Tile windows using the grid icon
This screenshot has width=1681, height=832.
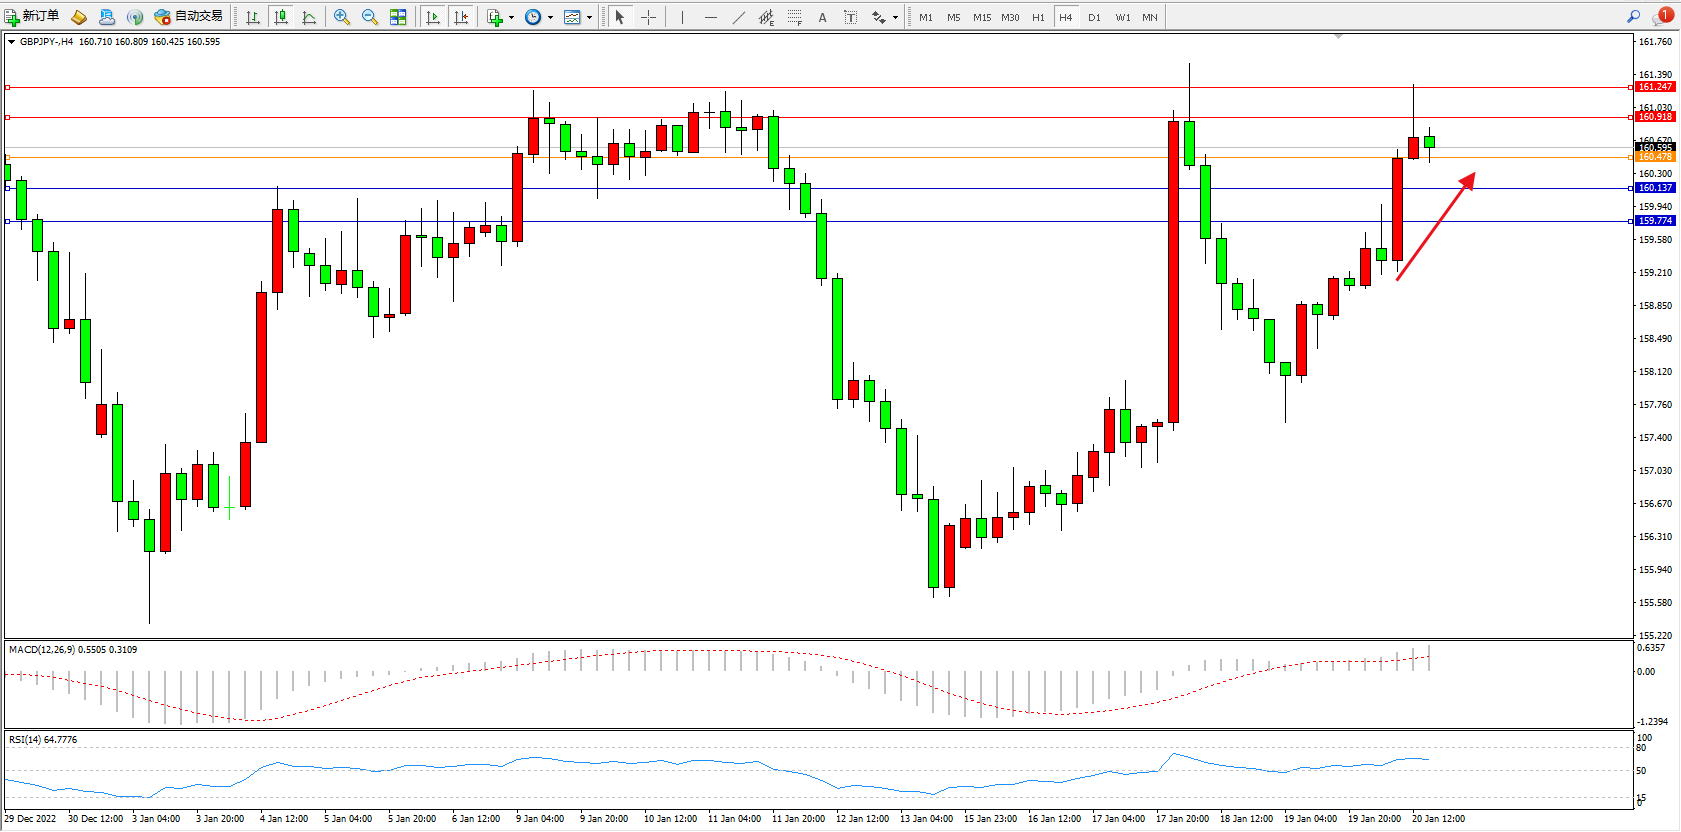(398, 17)
